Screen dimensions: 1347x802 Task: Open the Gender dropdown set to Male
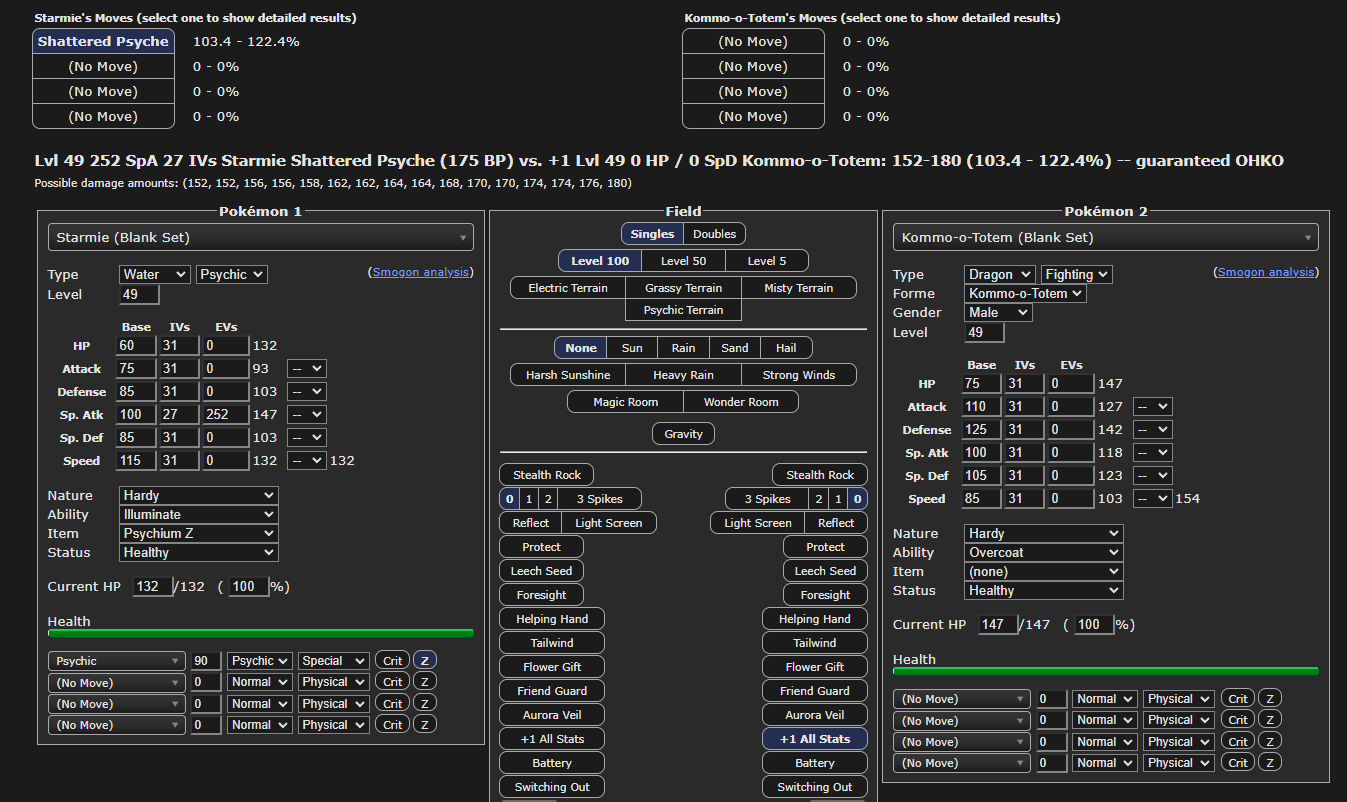(998, 313)
